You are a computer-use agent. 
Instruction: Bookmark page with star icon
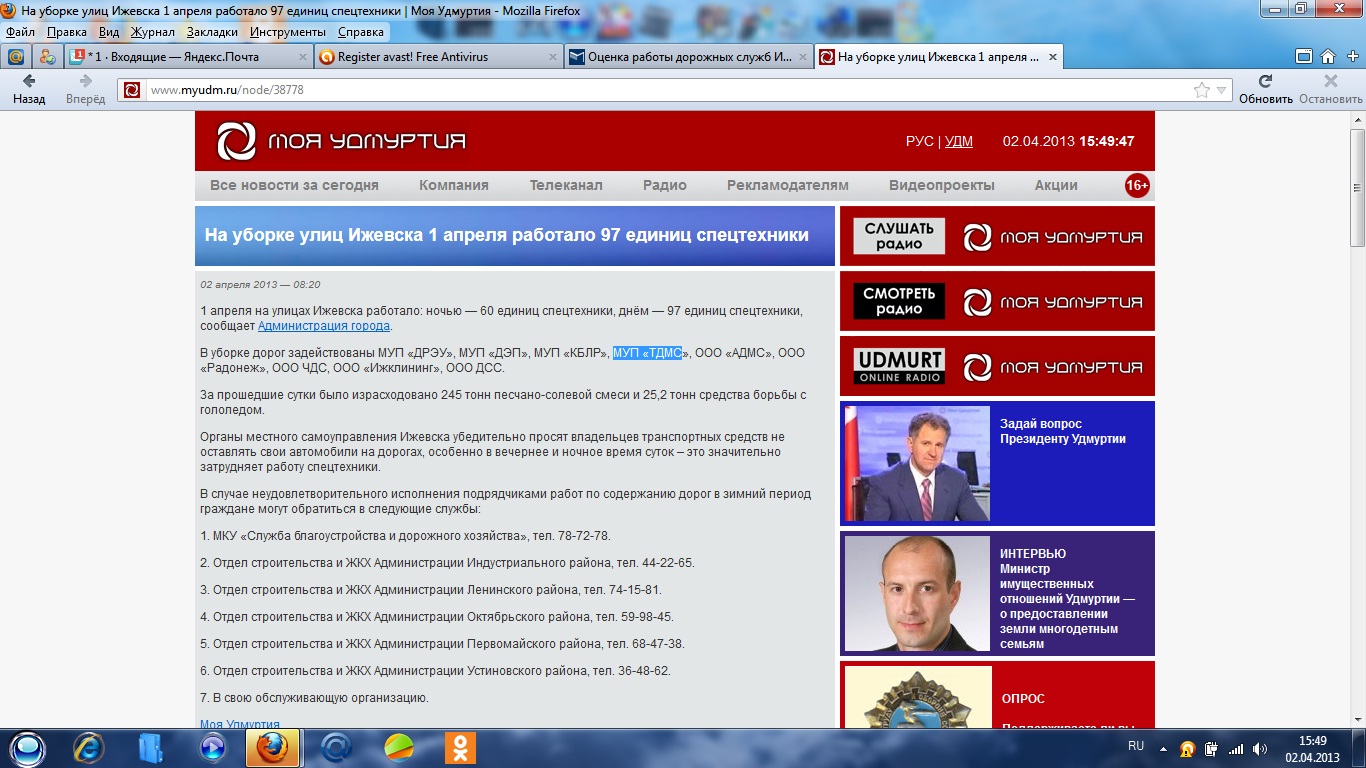point(1201,90)
